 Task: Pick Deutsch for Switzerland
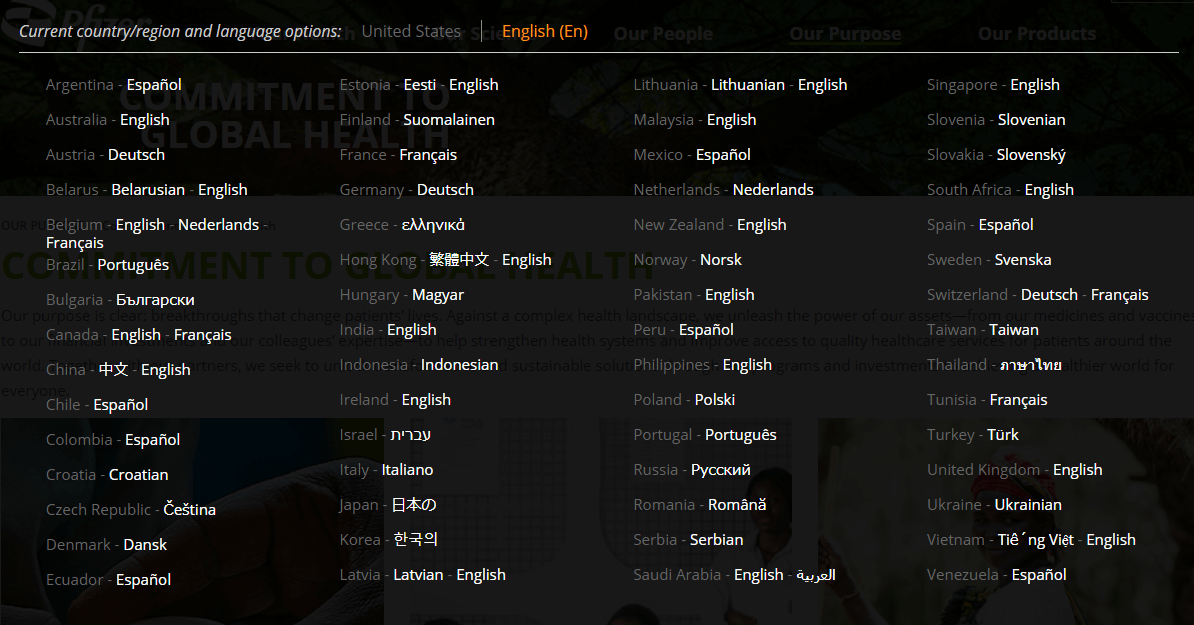coord(1049,295)
